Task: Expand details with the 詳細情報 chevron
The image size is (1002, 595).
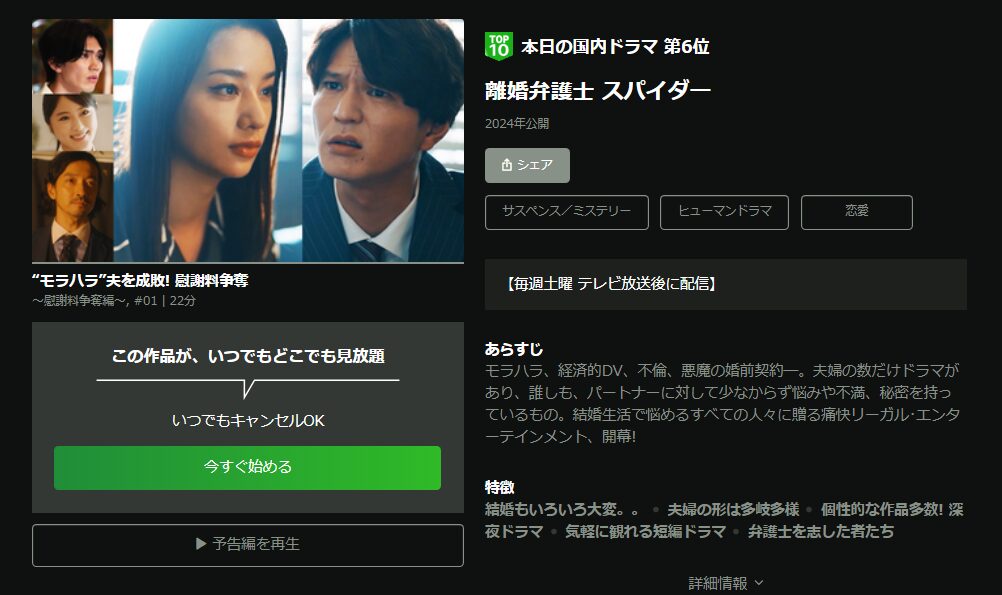Action: click(759, 583)
